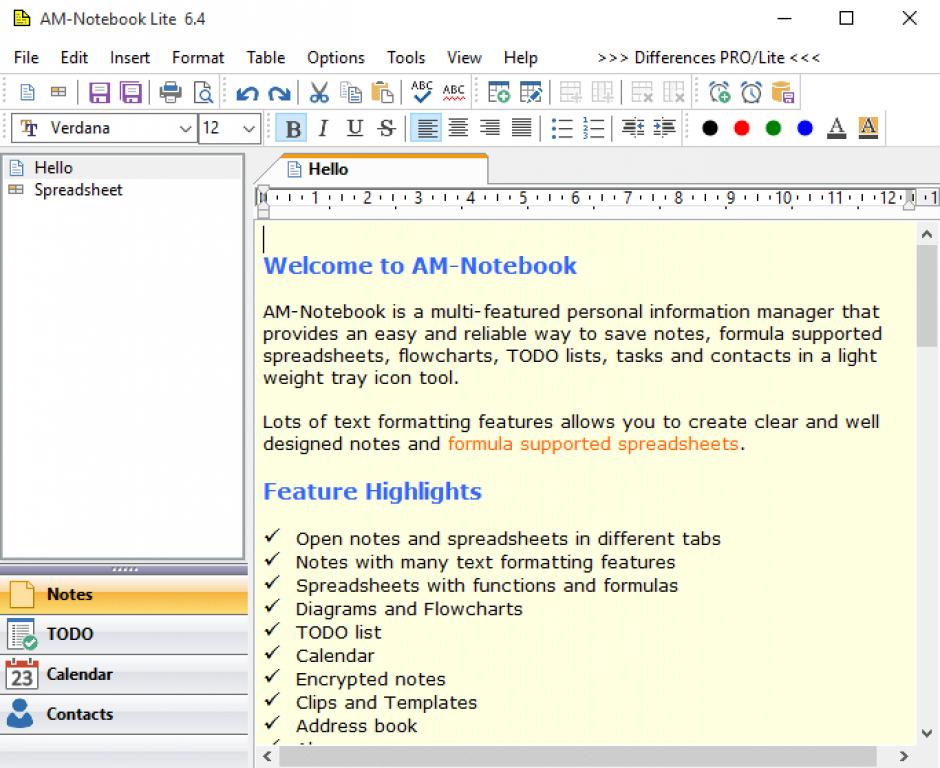The height and width of the screenshot is (768, 940).
Task: Open the Options menu
Action: click(336, 58)
